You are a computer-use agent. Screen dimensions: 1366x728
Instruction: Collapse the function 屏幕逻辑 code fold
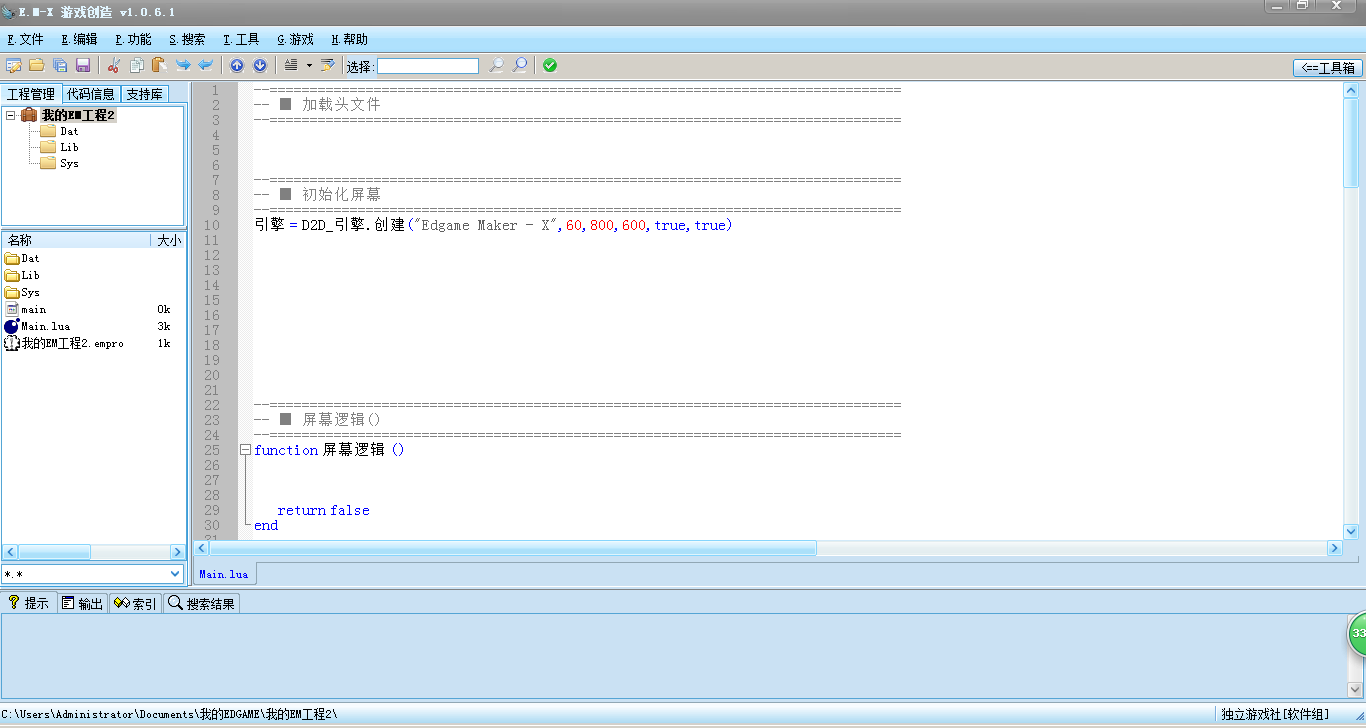(x=245, y=450)
